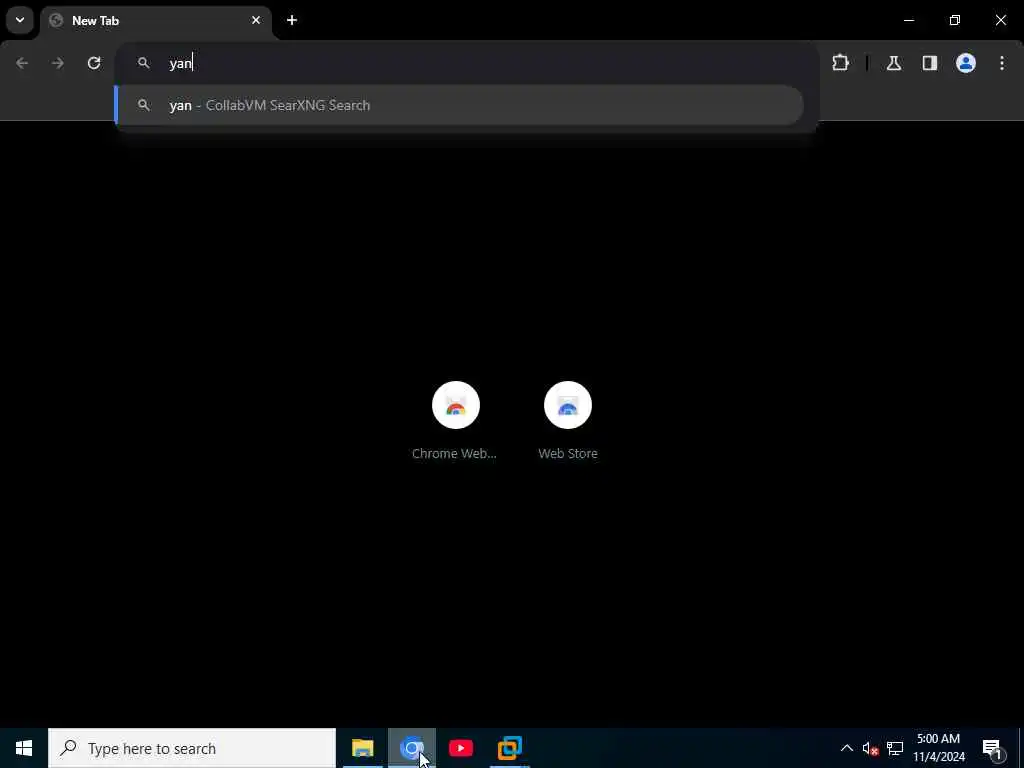Minimize the Chrome window

tap(908, 20)
